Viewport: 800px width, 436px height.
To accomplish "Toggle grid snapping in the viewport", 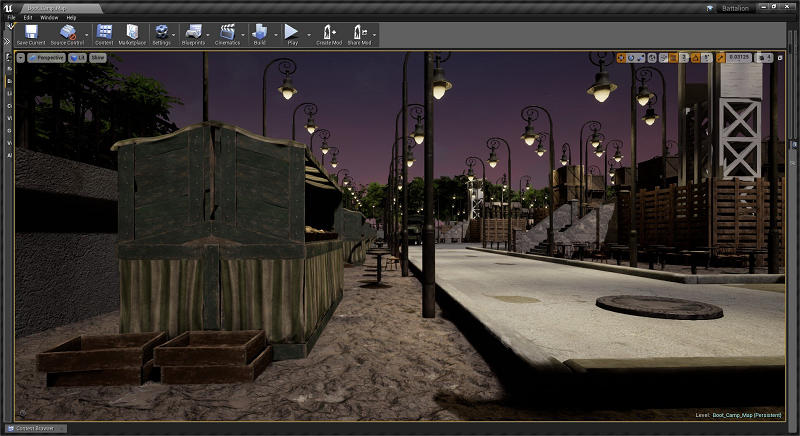I will pyautogui.click(x=672, y=58).
